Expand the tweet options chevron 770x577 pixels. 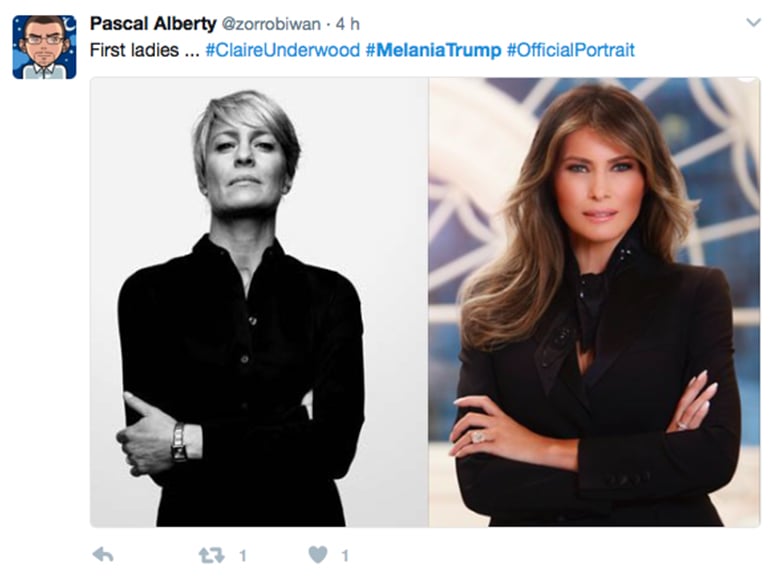(x=752, y=22)
